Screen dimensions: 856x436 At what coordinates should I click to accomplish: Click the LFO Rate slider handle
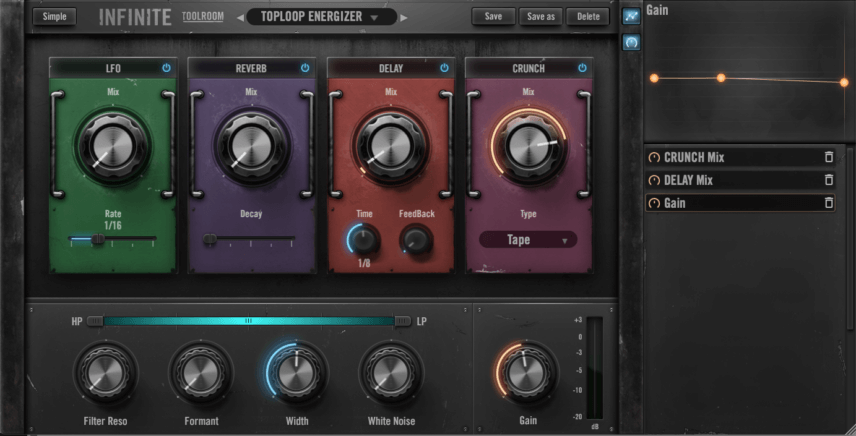click(98, 238)
